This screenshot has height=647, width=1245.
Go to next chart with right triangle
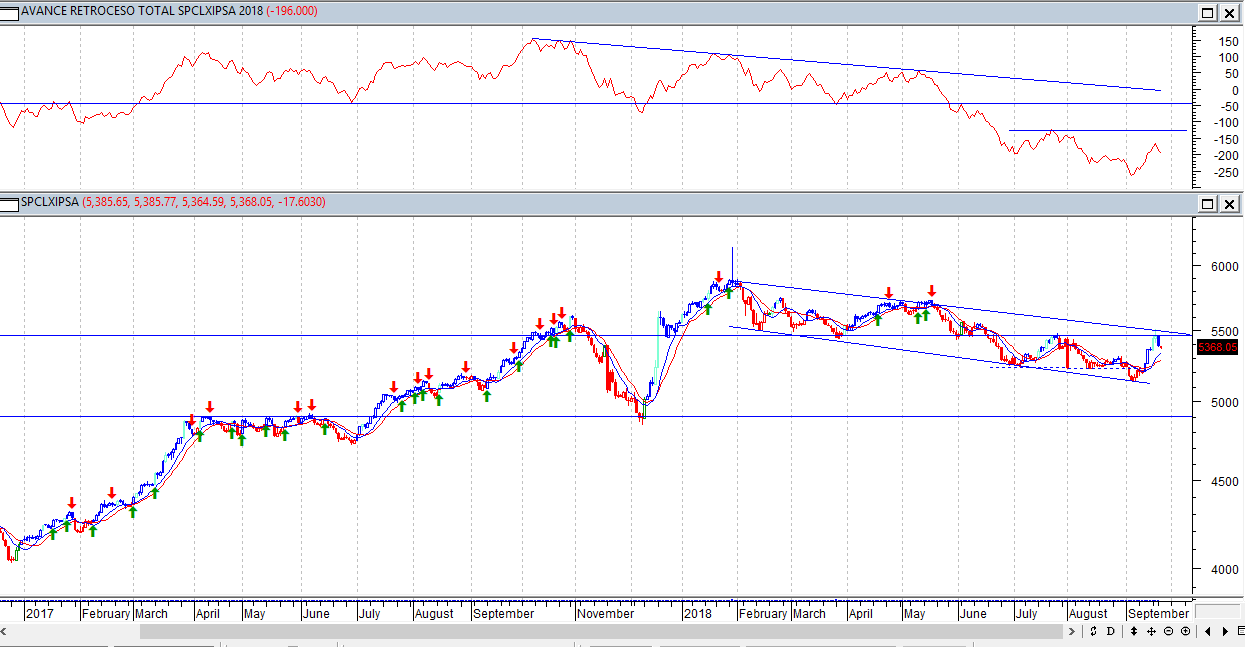pyautogui.click(x=1225, y=631)
